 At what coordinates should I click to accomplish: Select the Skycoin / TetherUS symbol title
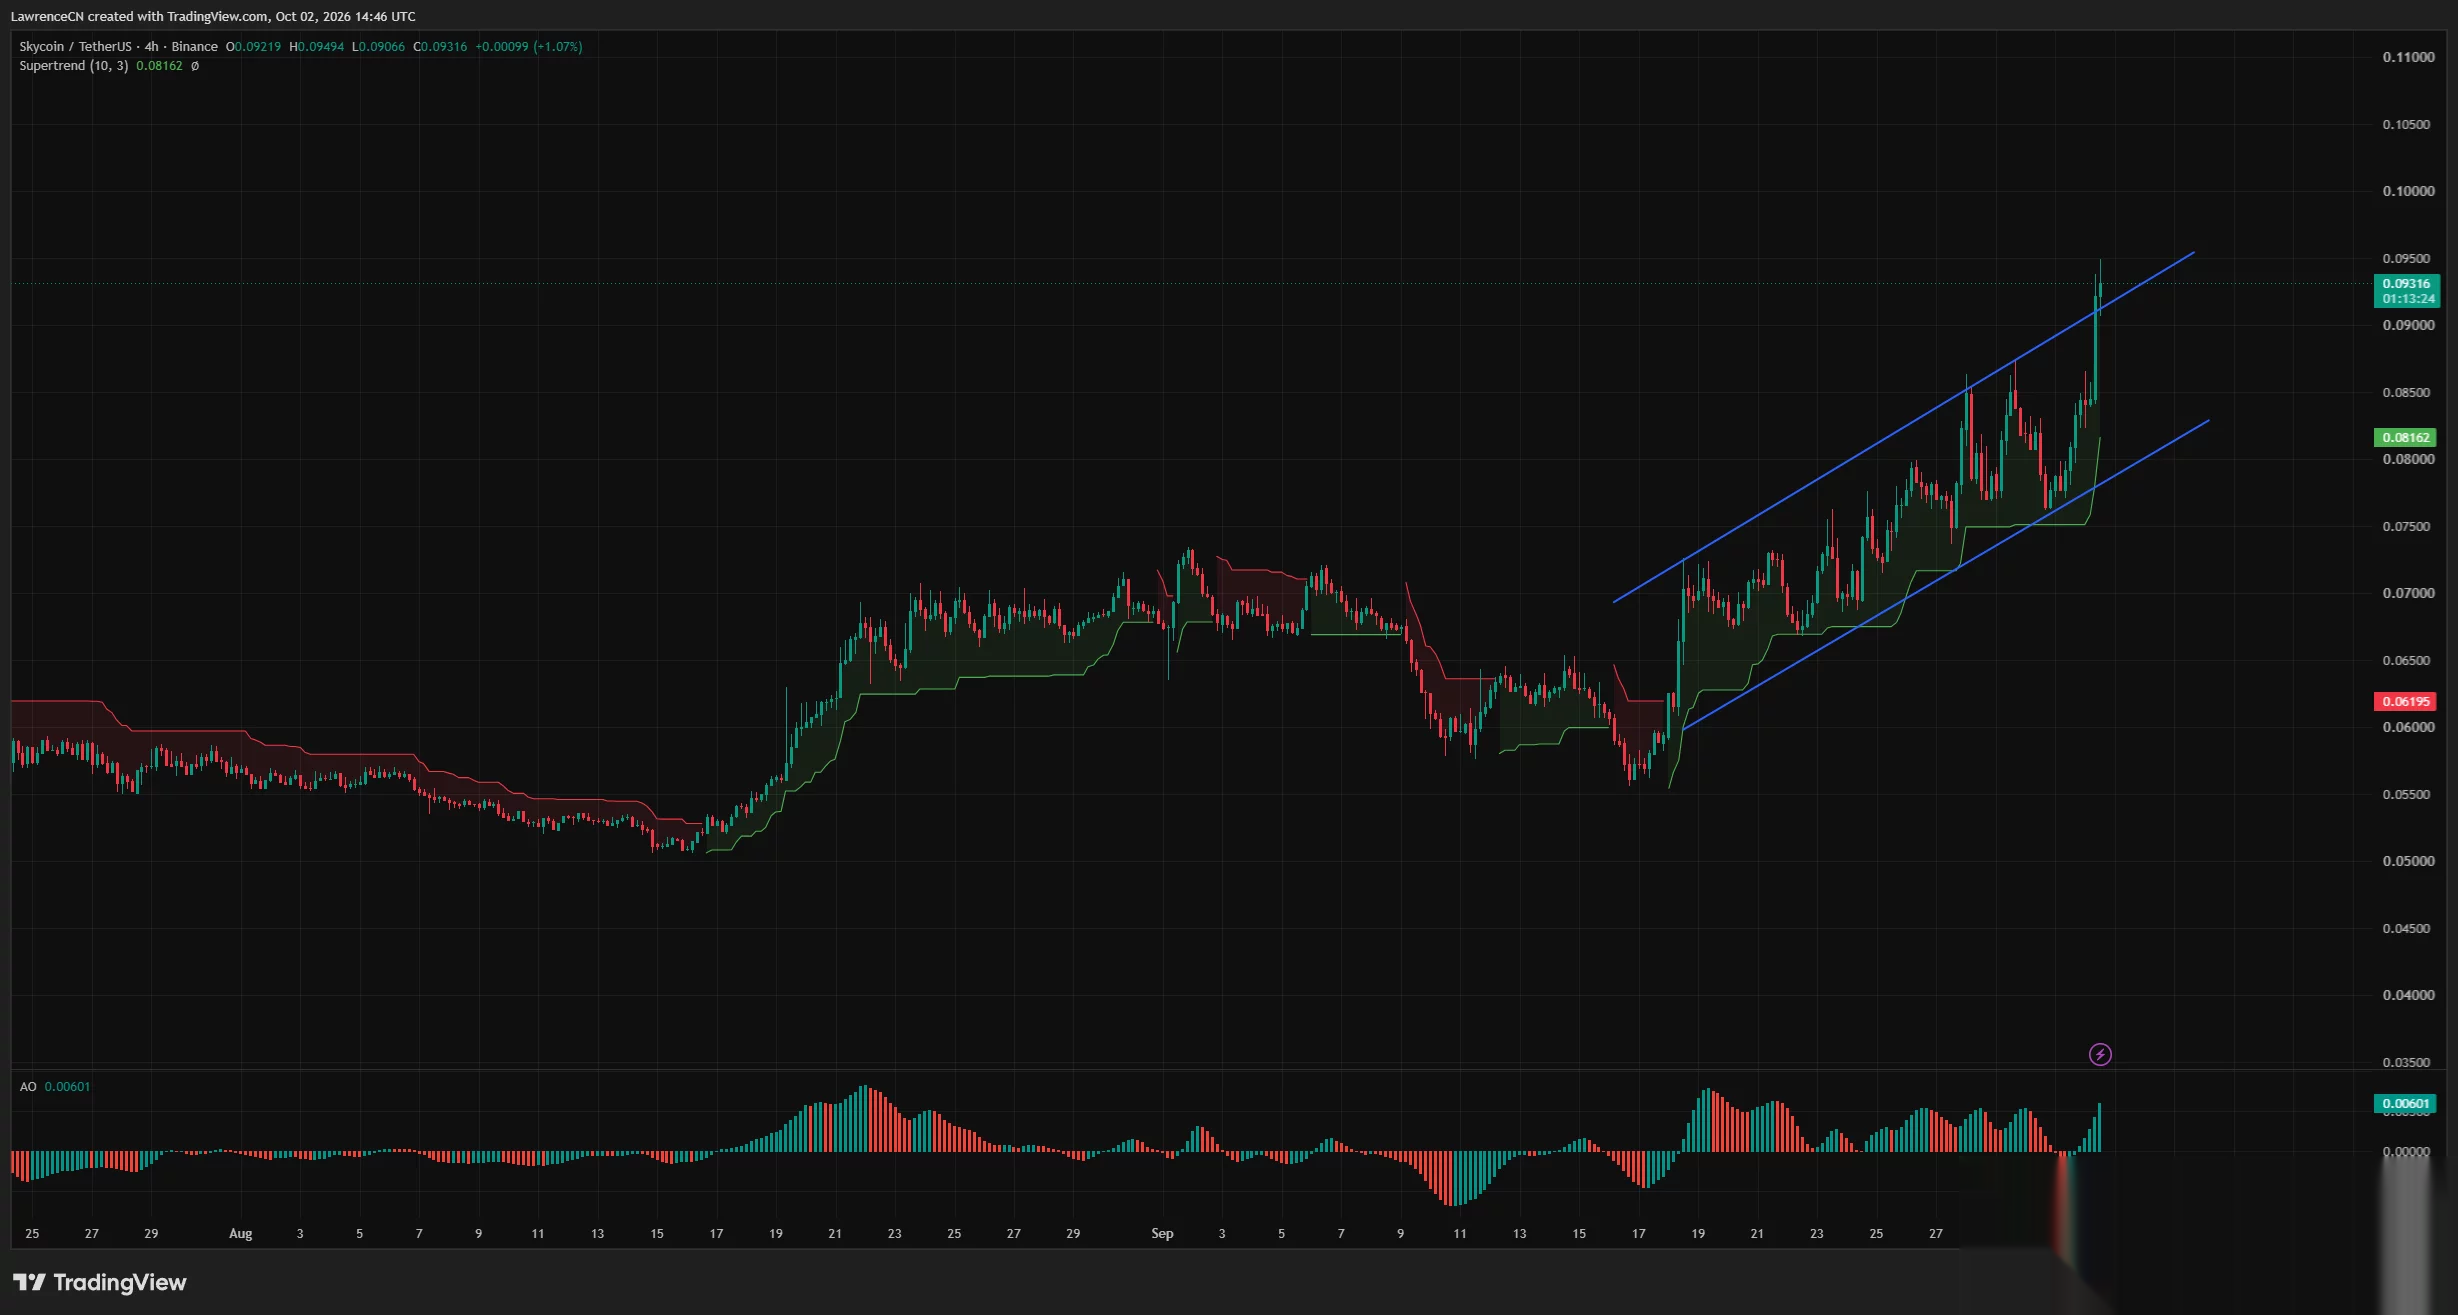[75, 46]
